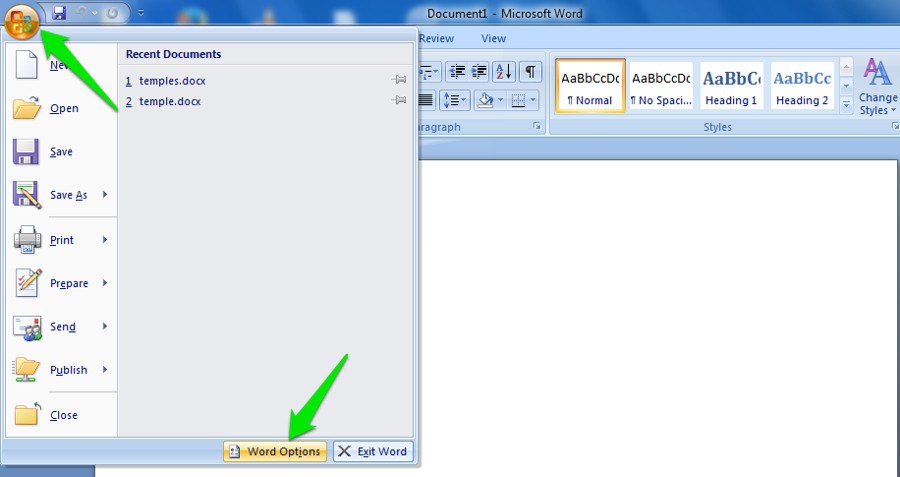
Task: Expand the Prepare submenu arrow
Action: [x=105, y=282]
